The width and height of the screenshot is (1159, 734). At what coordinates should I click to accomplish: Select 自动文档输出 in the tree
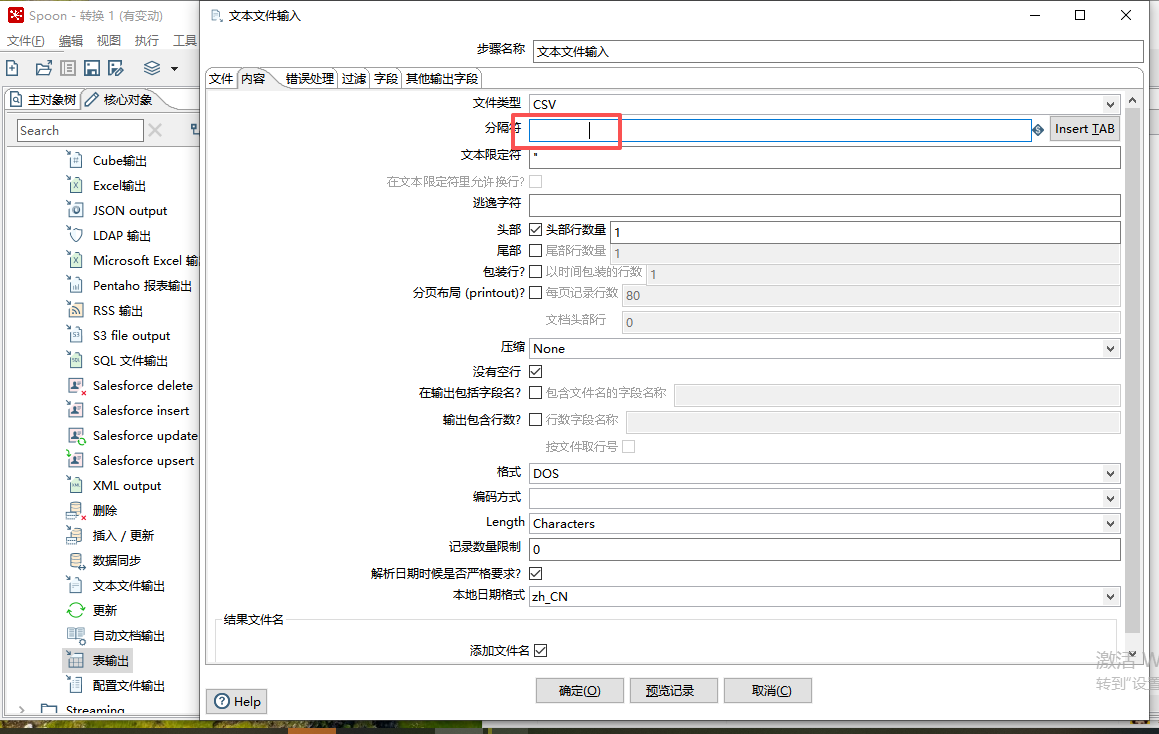click(128, 635)
